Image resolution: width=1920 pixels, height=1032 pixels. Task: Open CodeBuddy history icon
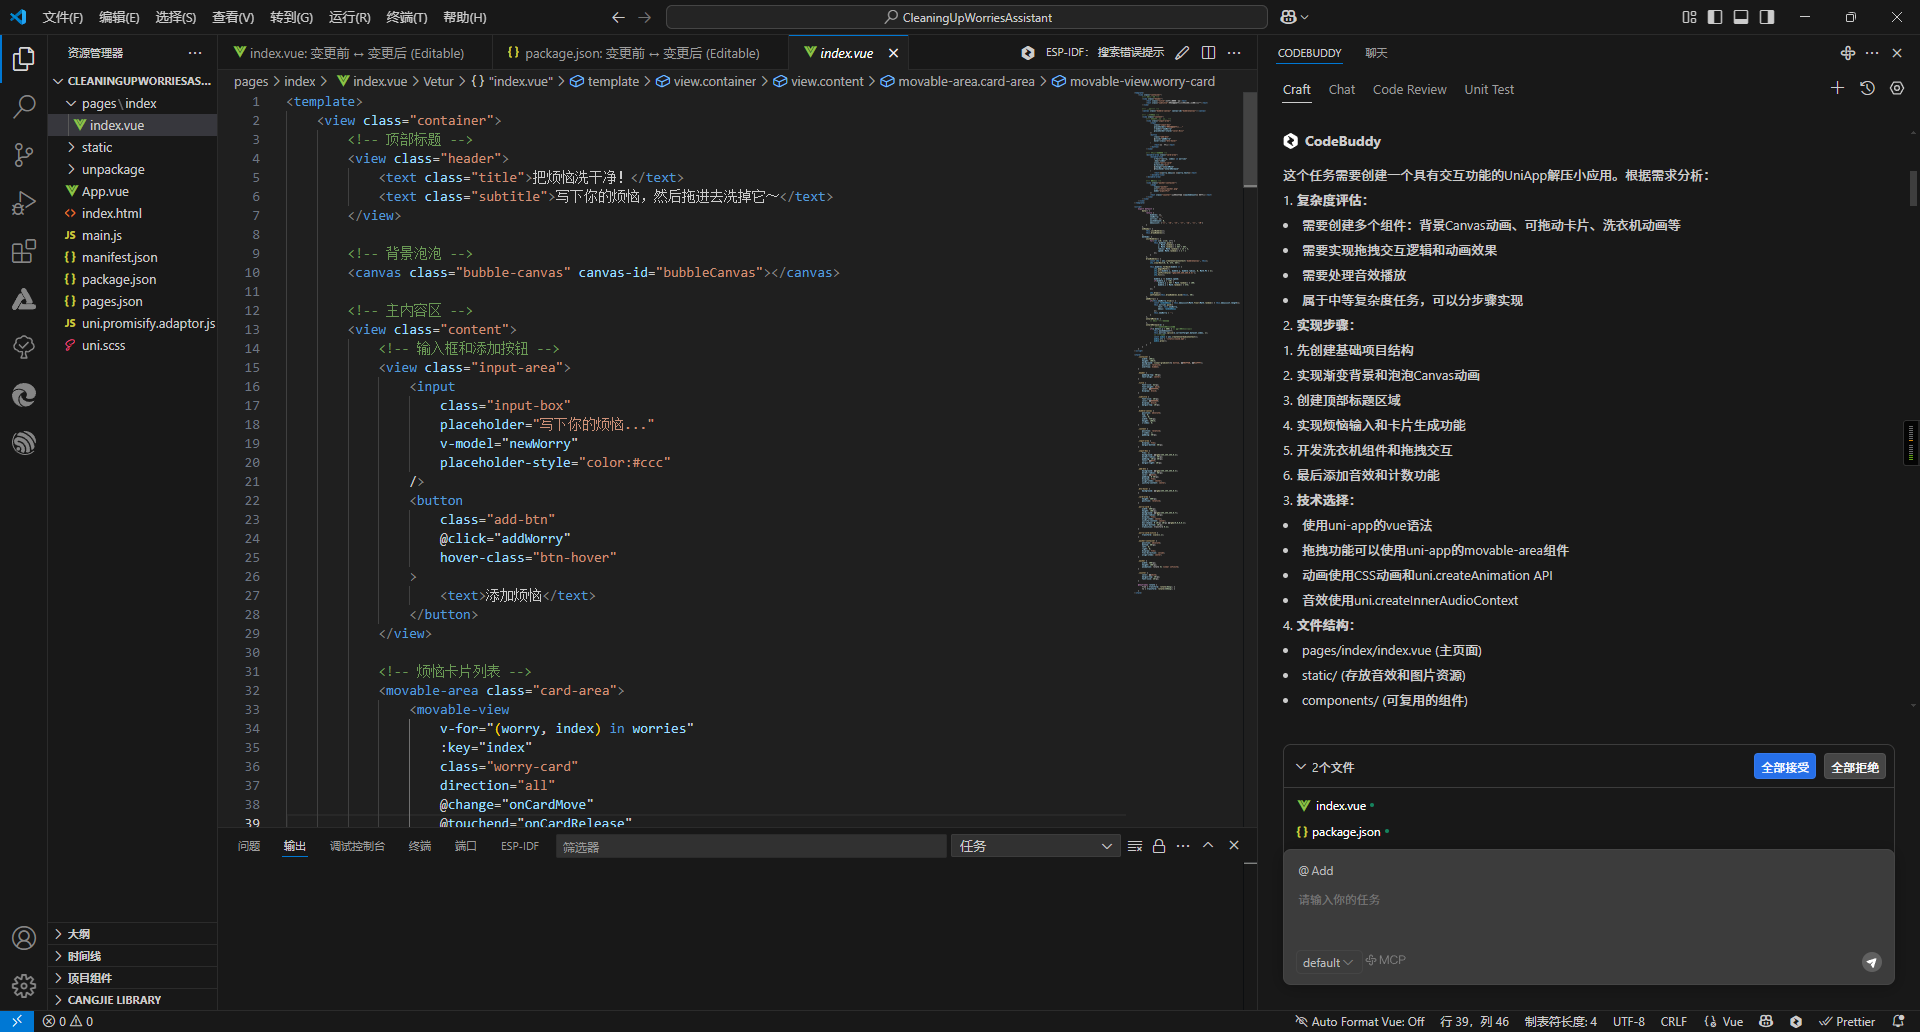click(1867, 88)
